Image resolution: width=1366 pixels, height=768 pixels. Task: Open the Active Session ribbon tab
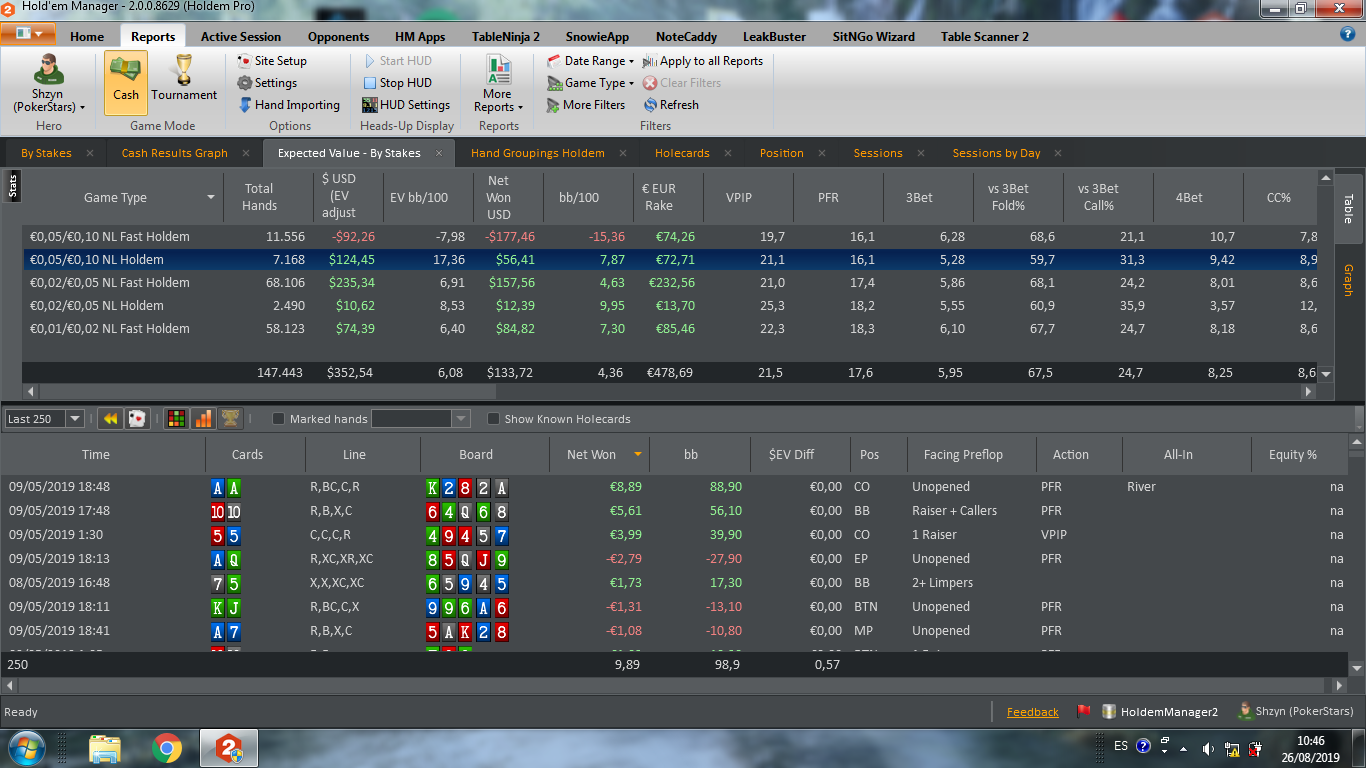tap(241, 37)
